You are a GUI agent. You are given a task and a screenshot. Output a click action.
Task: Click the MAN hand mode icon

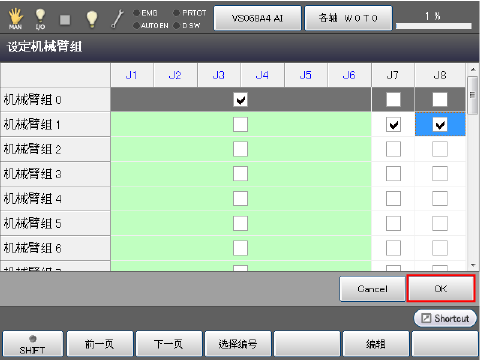coord(15,18)
